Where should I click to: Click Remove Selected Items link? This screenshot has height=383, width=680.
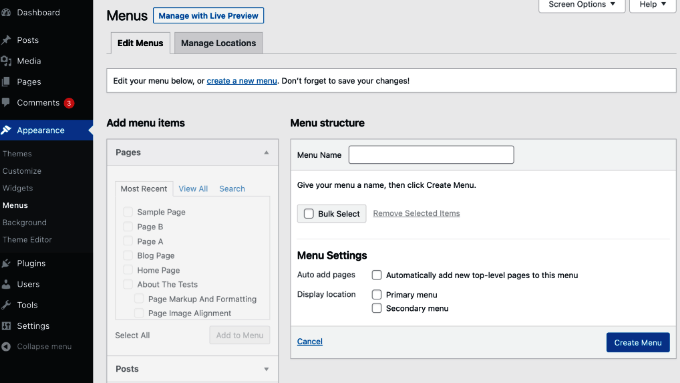pyautogui.click(x=416, y=213)
